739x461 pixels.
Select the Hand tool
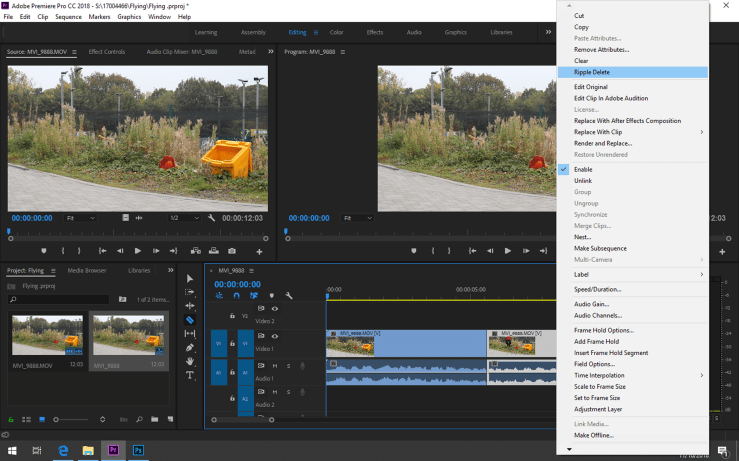(x=190, y=361)
